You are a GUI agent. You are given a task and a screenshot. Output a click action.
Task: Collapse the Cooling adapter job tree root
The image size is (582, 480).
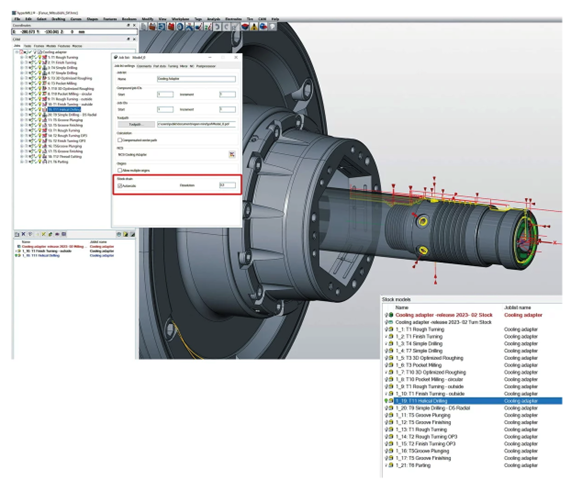point(17,52)
